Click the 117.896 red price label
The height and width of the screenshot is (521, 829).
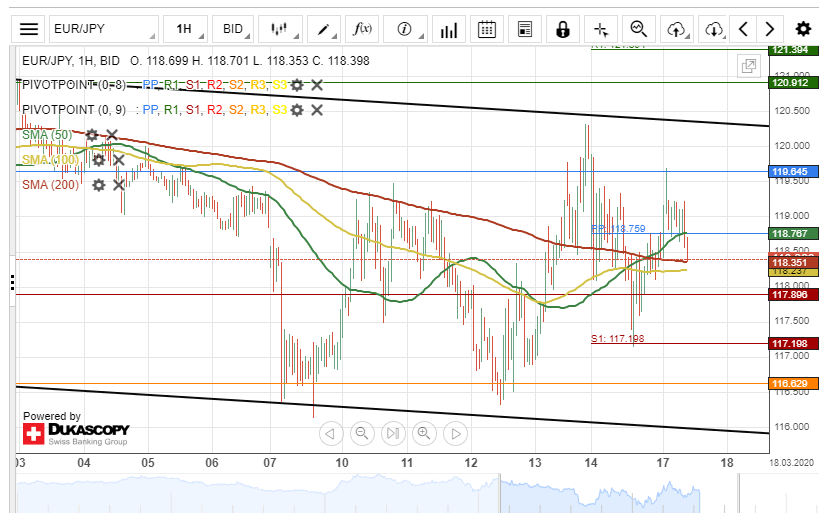click(x=794, y=295)
